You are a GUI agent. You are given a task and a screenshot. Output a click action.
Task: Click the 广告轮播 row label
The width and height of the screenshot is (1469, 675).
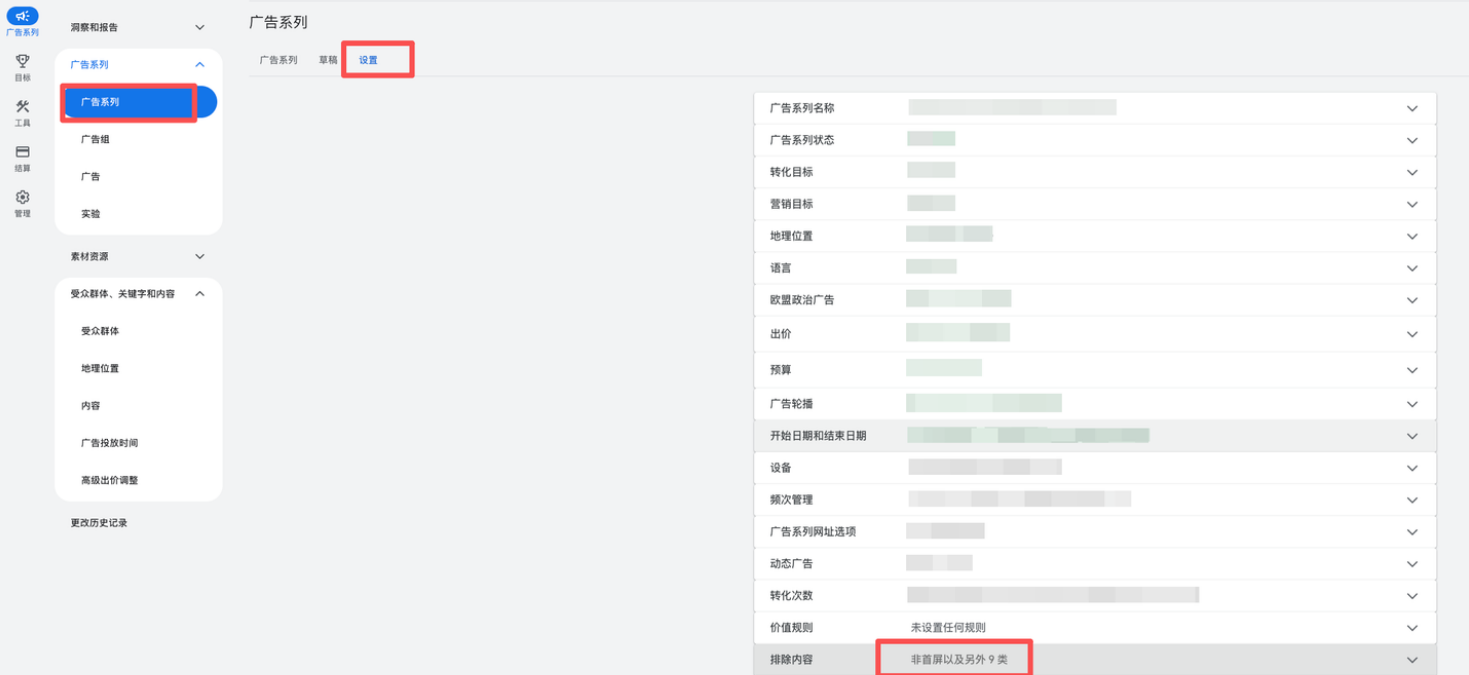(791, 404)
